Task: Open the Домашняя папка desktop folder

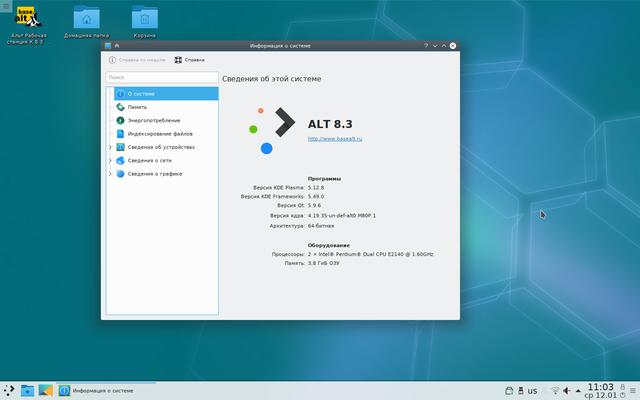Action: pyautogui.click(x=87, y=22)
